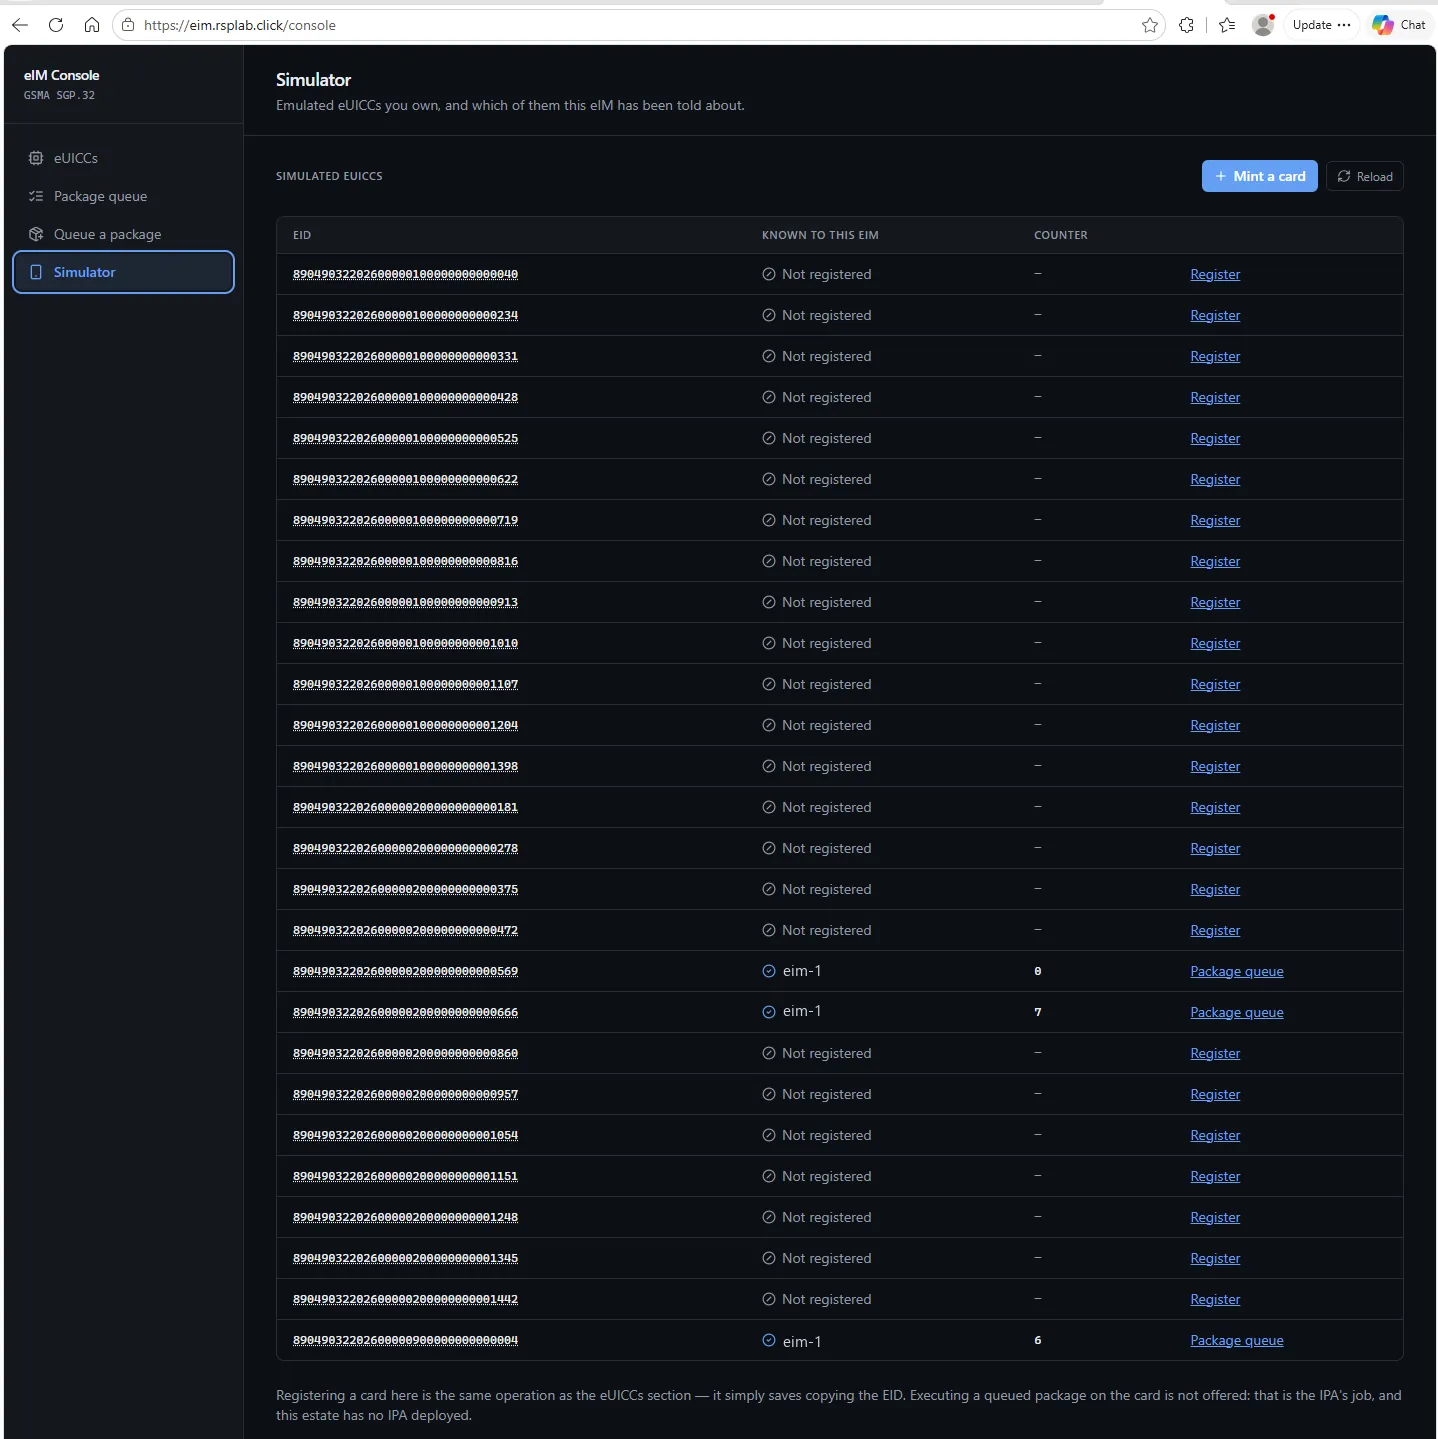The width and height of the screenshot is (1438, 1439).
Task: Bookmark this page with the star icon
Action: [x=1150, y=25]
